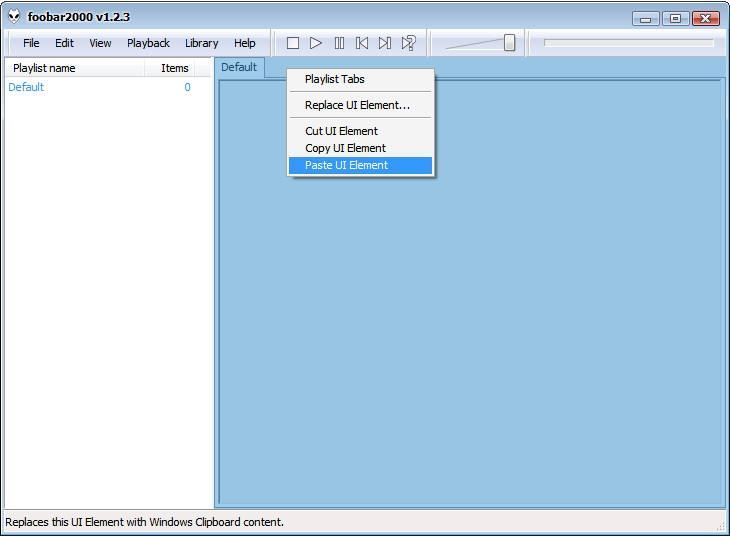
Task: Click the volume slider handle
Action: coord(509,43)
